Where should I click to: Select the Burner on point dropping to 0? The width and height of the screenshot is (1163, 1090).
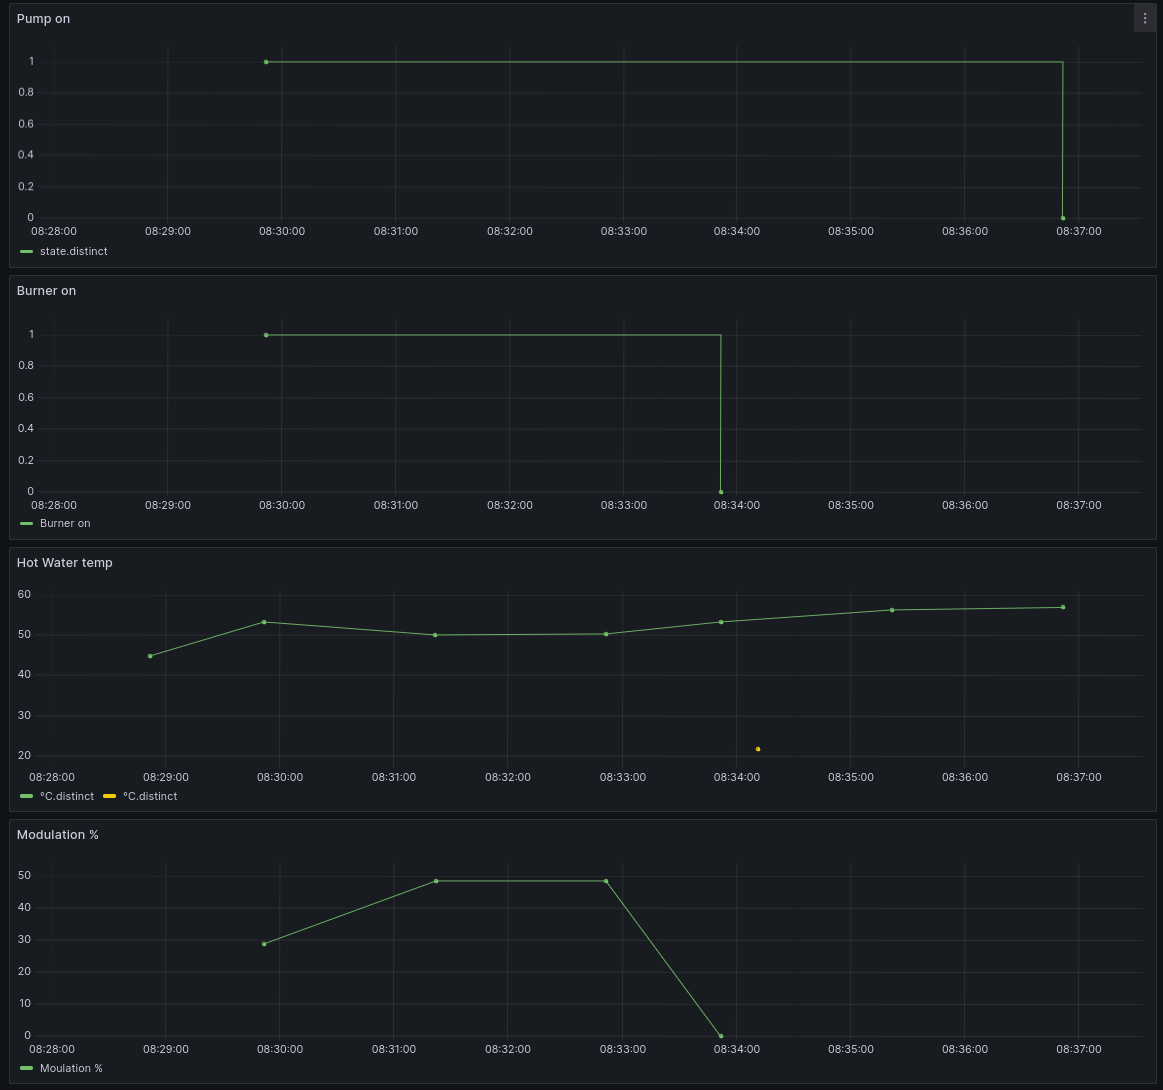tap(721, 492)
